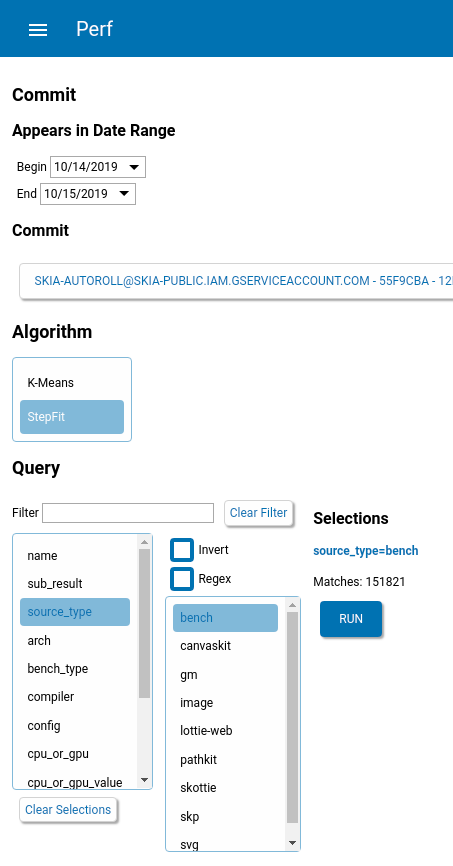Open the hamburger navigation menu
Image resolution: width=453 pixels, height=866 pixels.
(x=38, y=29)
